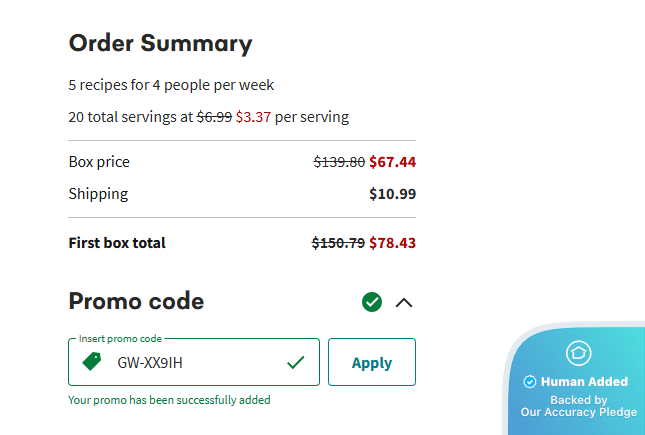This screenshot has width=645, height=435.
Task: Click the discounted $78.43 first box total
Action: click(x=392, y=243)
